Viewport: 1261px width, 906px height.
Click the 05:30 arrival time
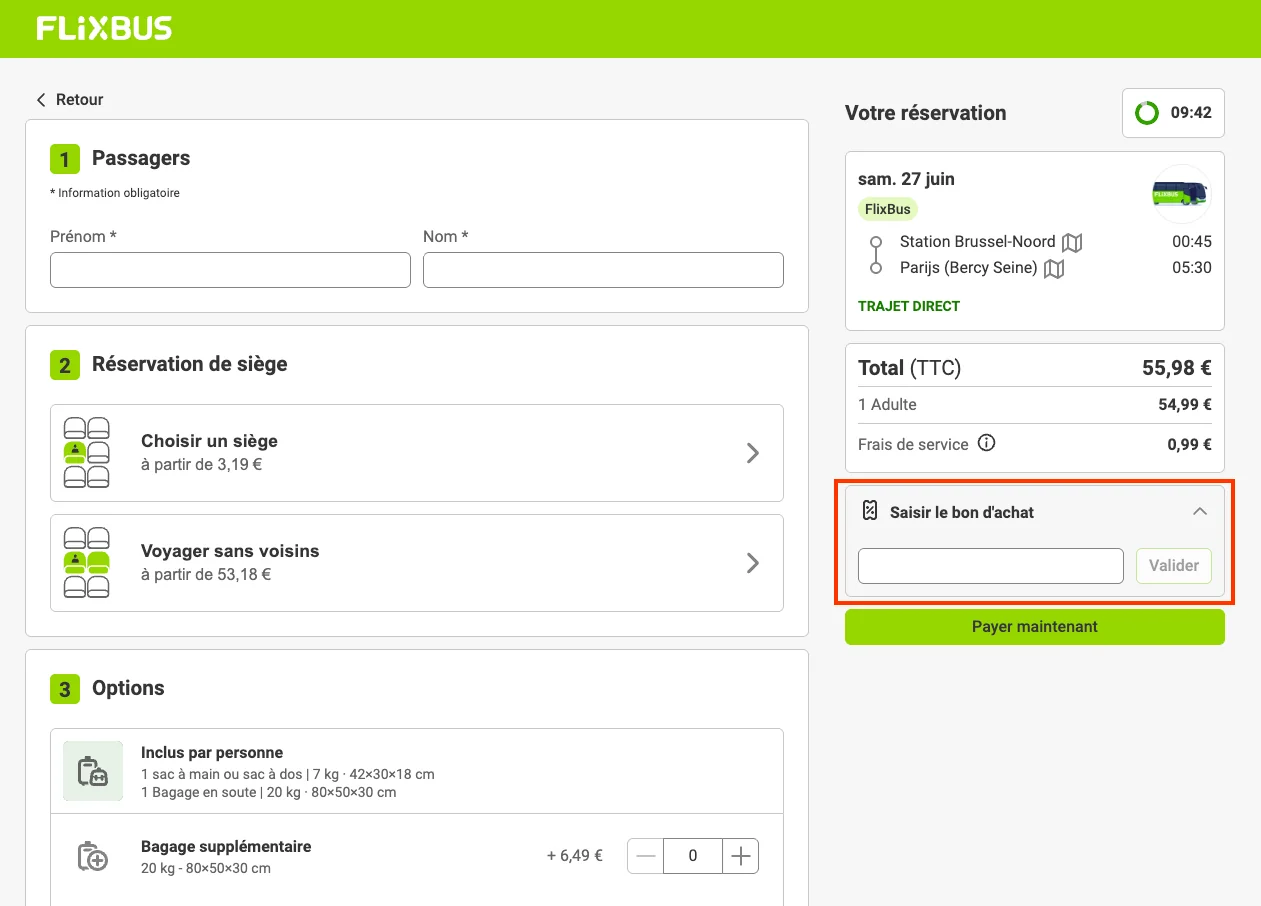[1192, 268]
